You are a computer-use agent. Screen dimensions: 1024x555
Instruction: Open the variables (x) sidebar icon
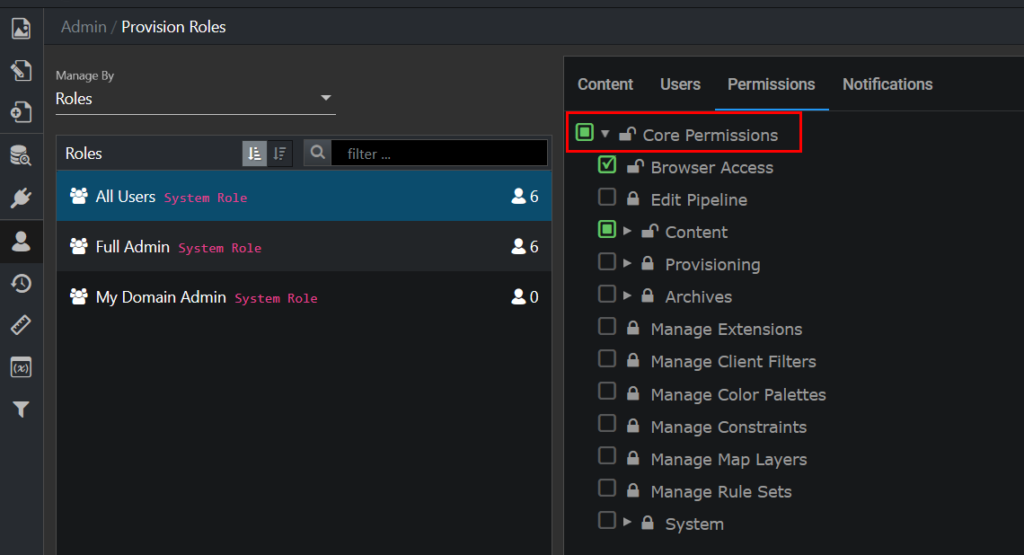[x=21, y=368]
